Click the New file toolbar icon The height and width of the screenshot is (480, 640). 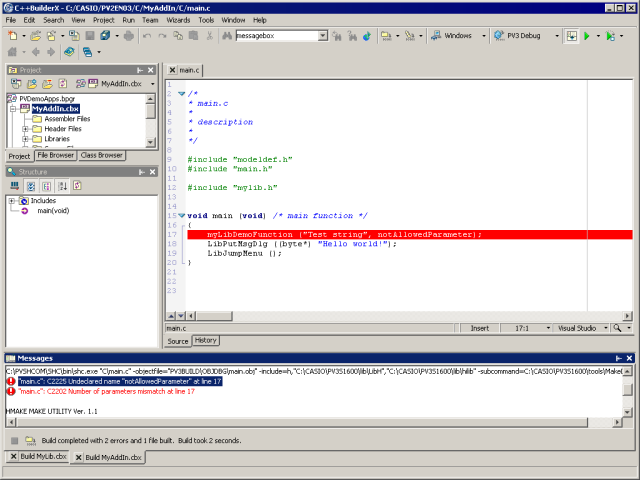[13, 36]
